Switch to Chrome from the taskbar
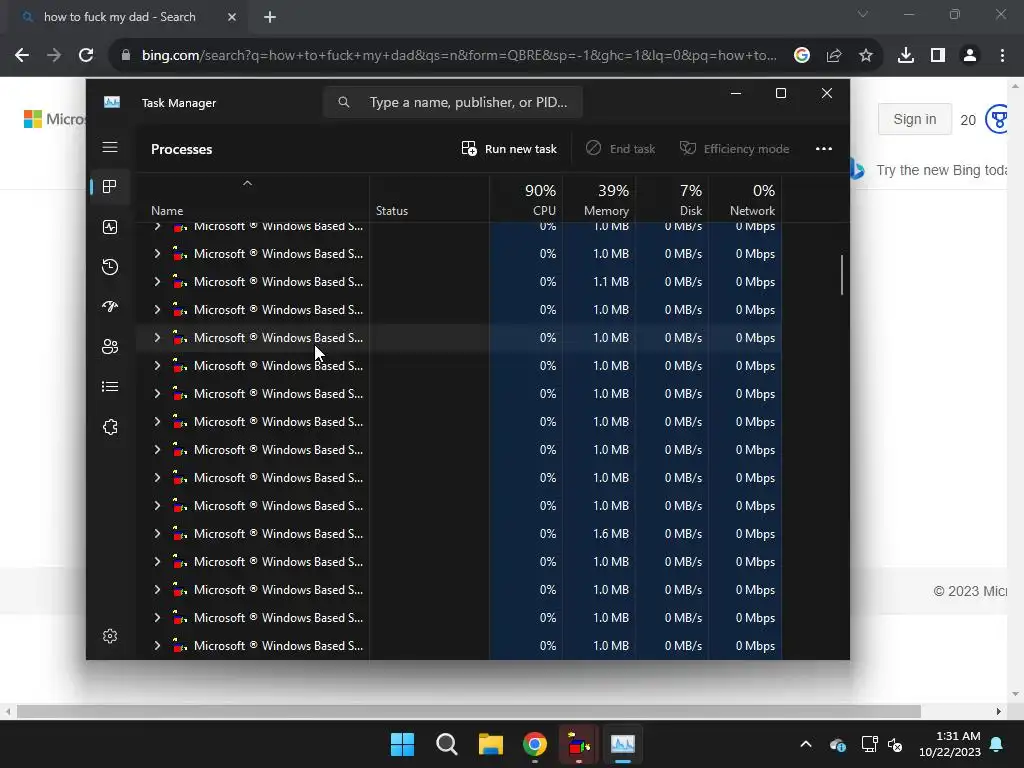Viewport: 1024px width, 768px height. tap(535, 744)
